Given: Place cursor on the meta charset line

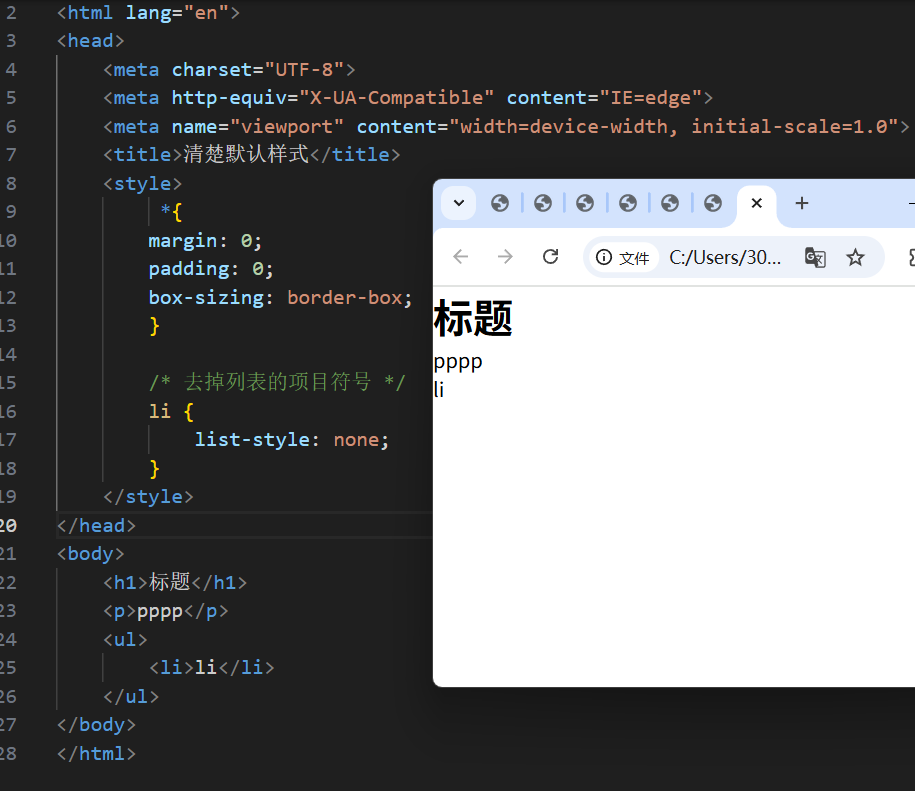Looking at the screenshot, I should (229, 69).
